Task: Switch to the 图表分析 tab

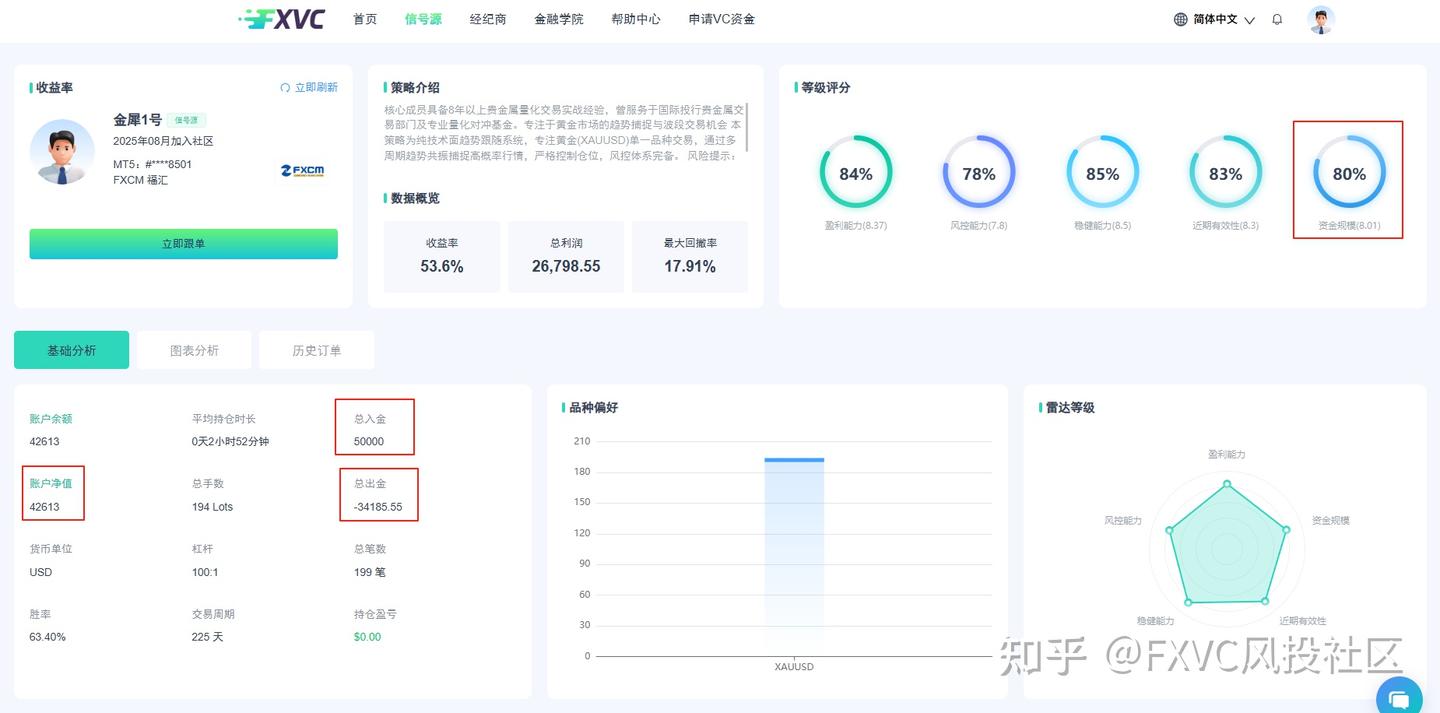Action: [194, 350]
